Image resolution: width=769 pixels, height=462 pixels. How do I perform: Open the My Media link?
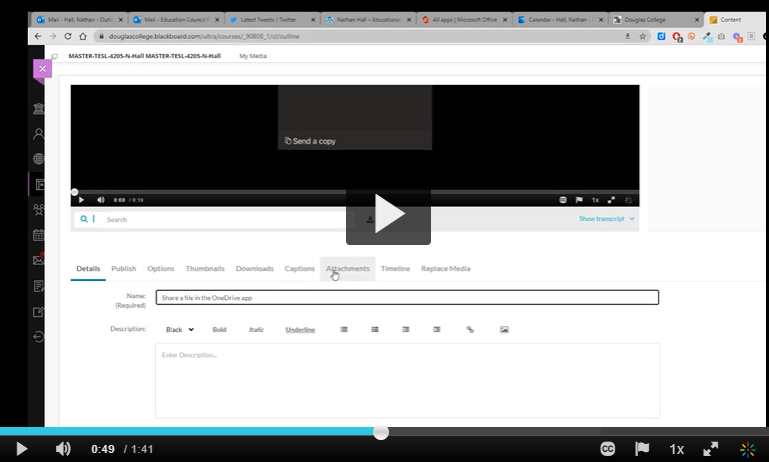[259, 56]
